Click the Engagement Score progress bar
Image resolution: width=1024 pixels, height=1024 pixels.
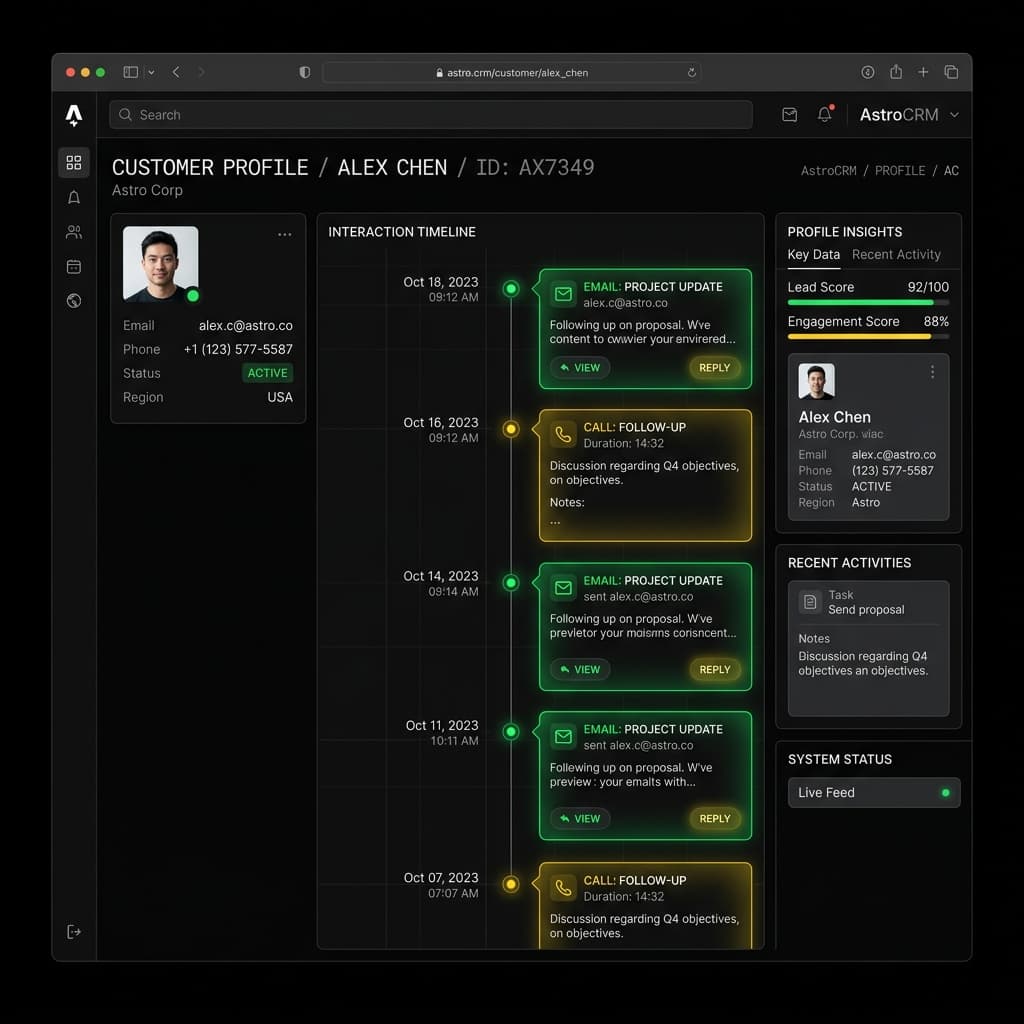click(x=868, y=336)
